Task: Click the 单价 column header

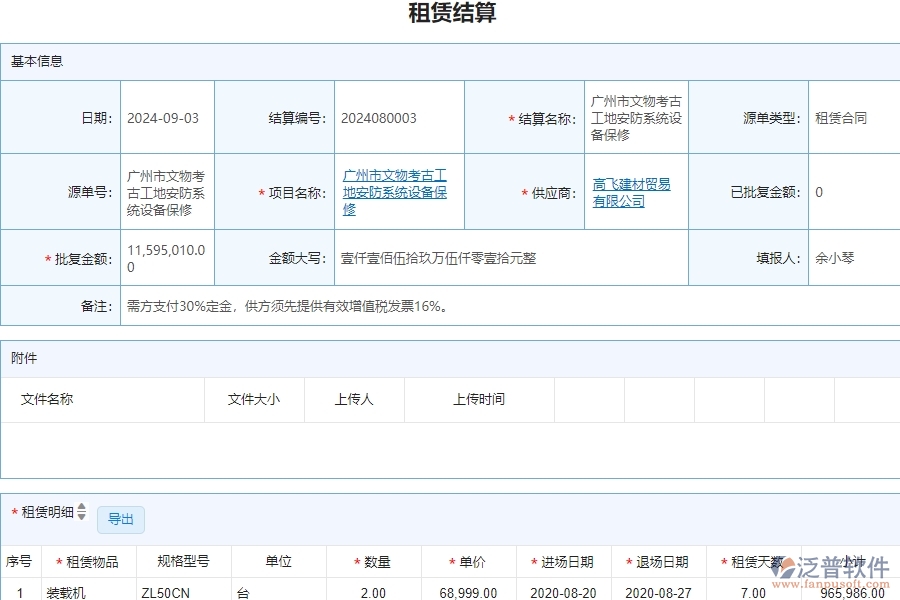Action: pos(470,561)
